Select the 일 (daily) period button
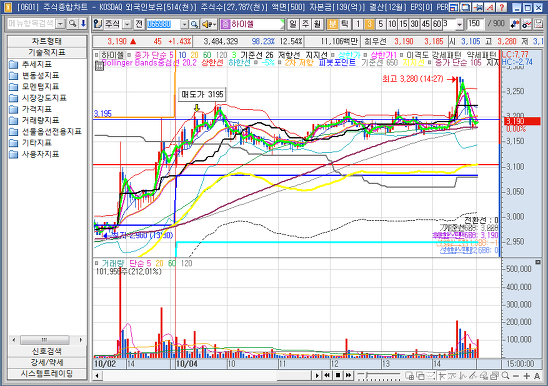This screenshot has height=386, width=548. click(293, 24)
